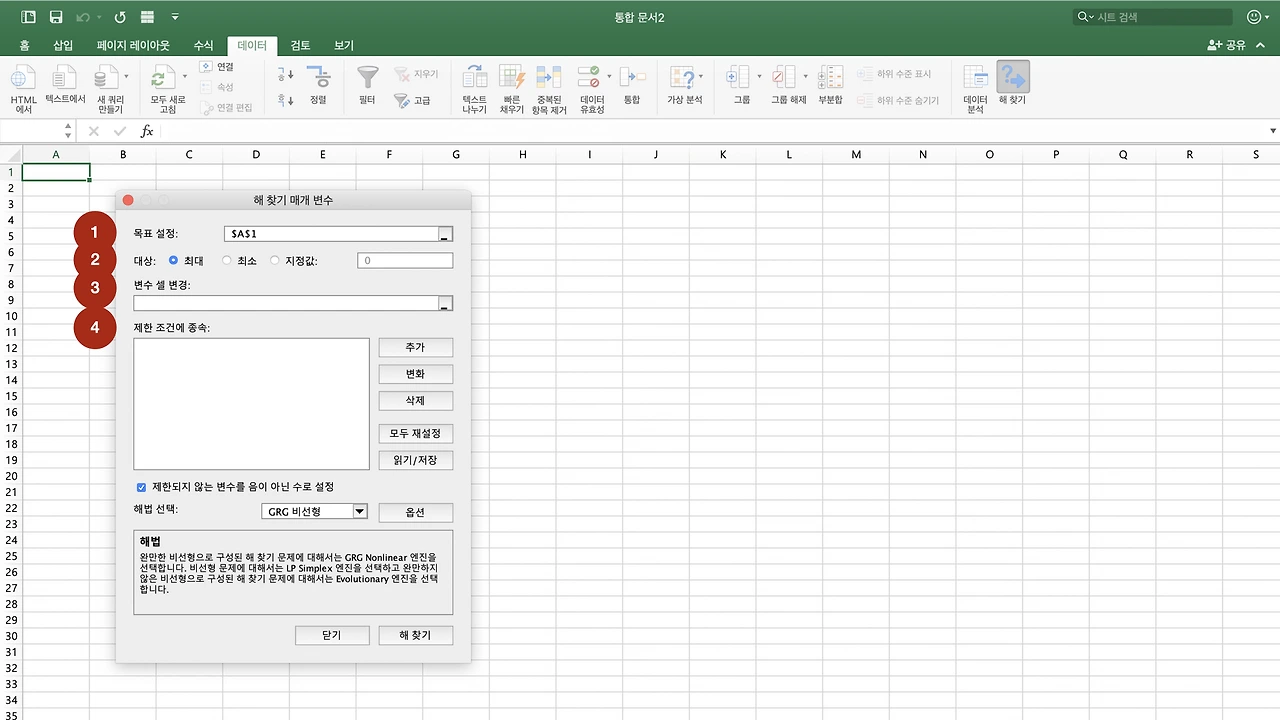Open the 그룹 dropdown arrow

pos(759,76)
